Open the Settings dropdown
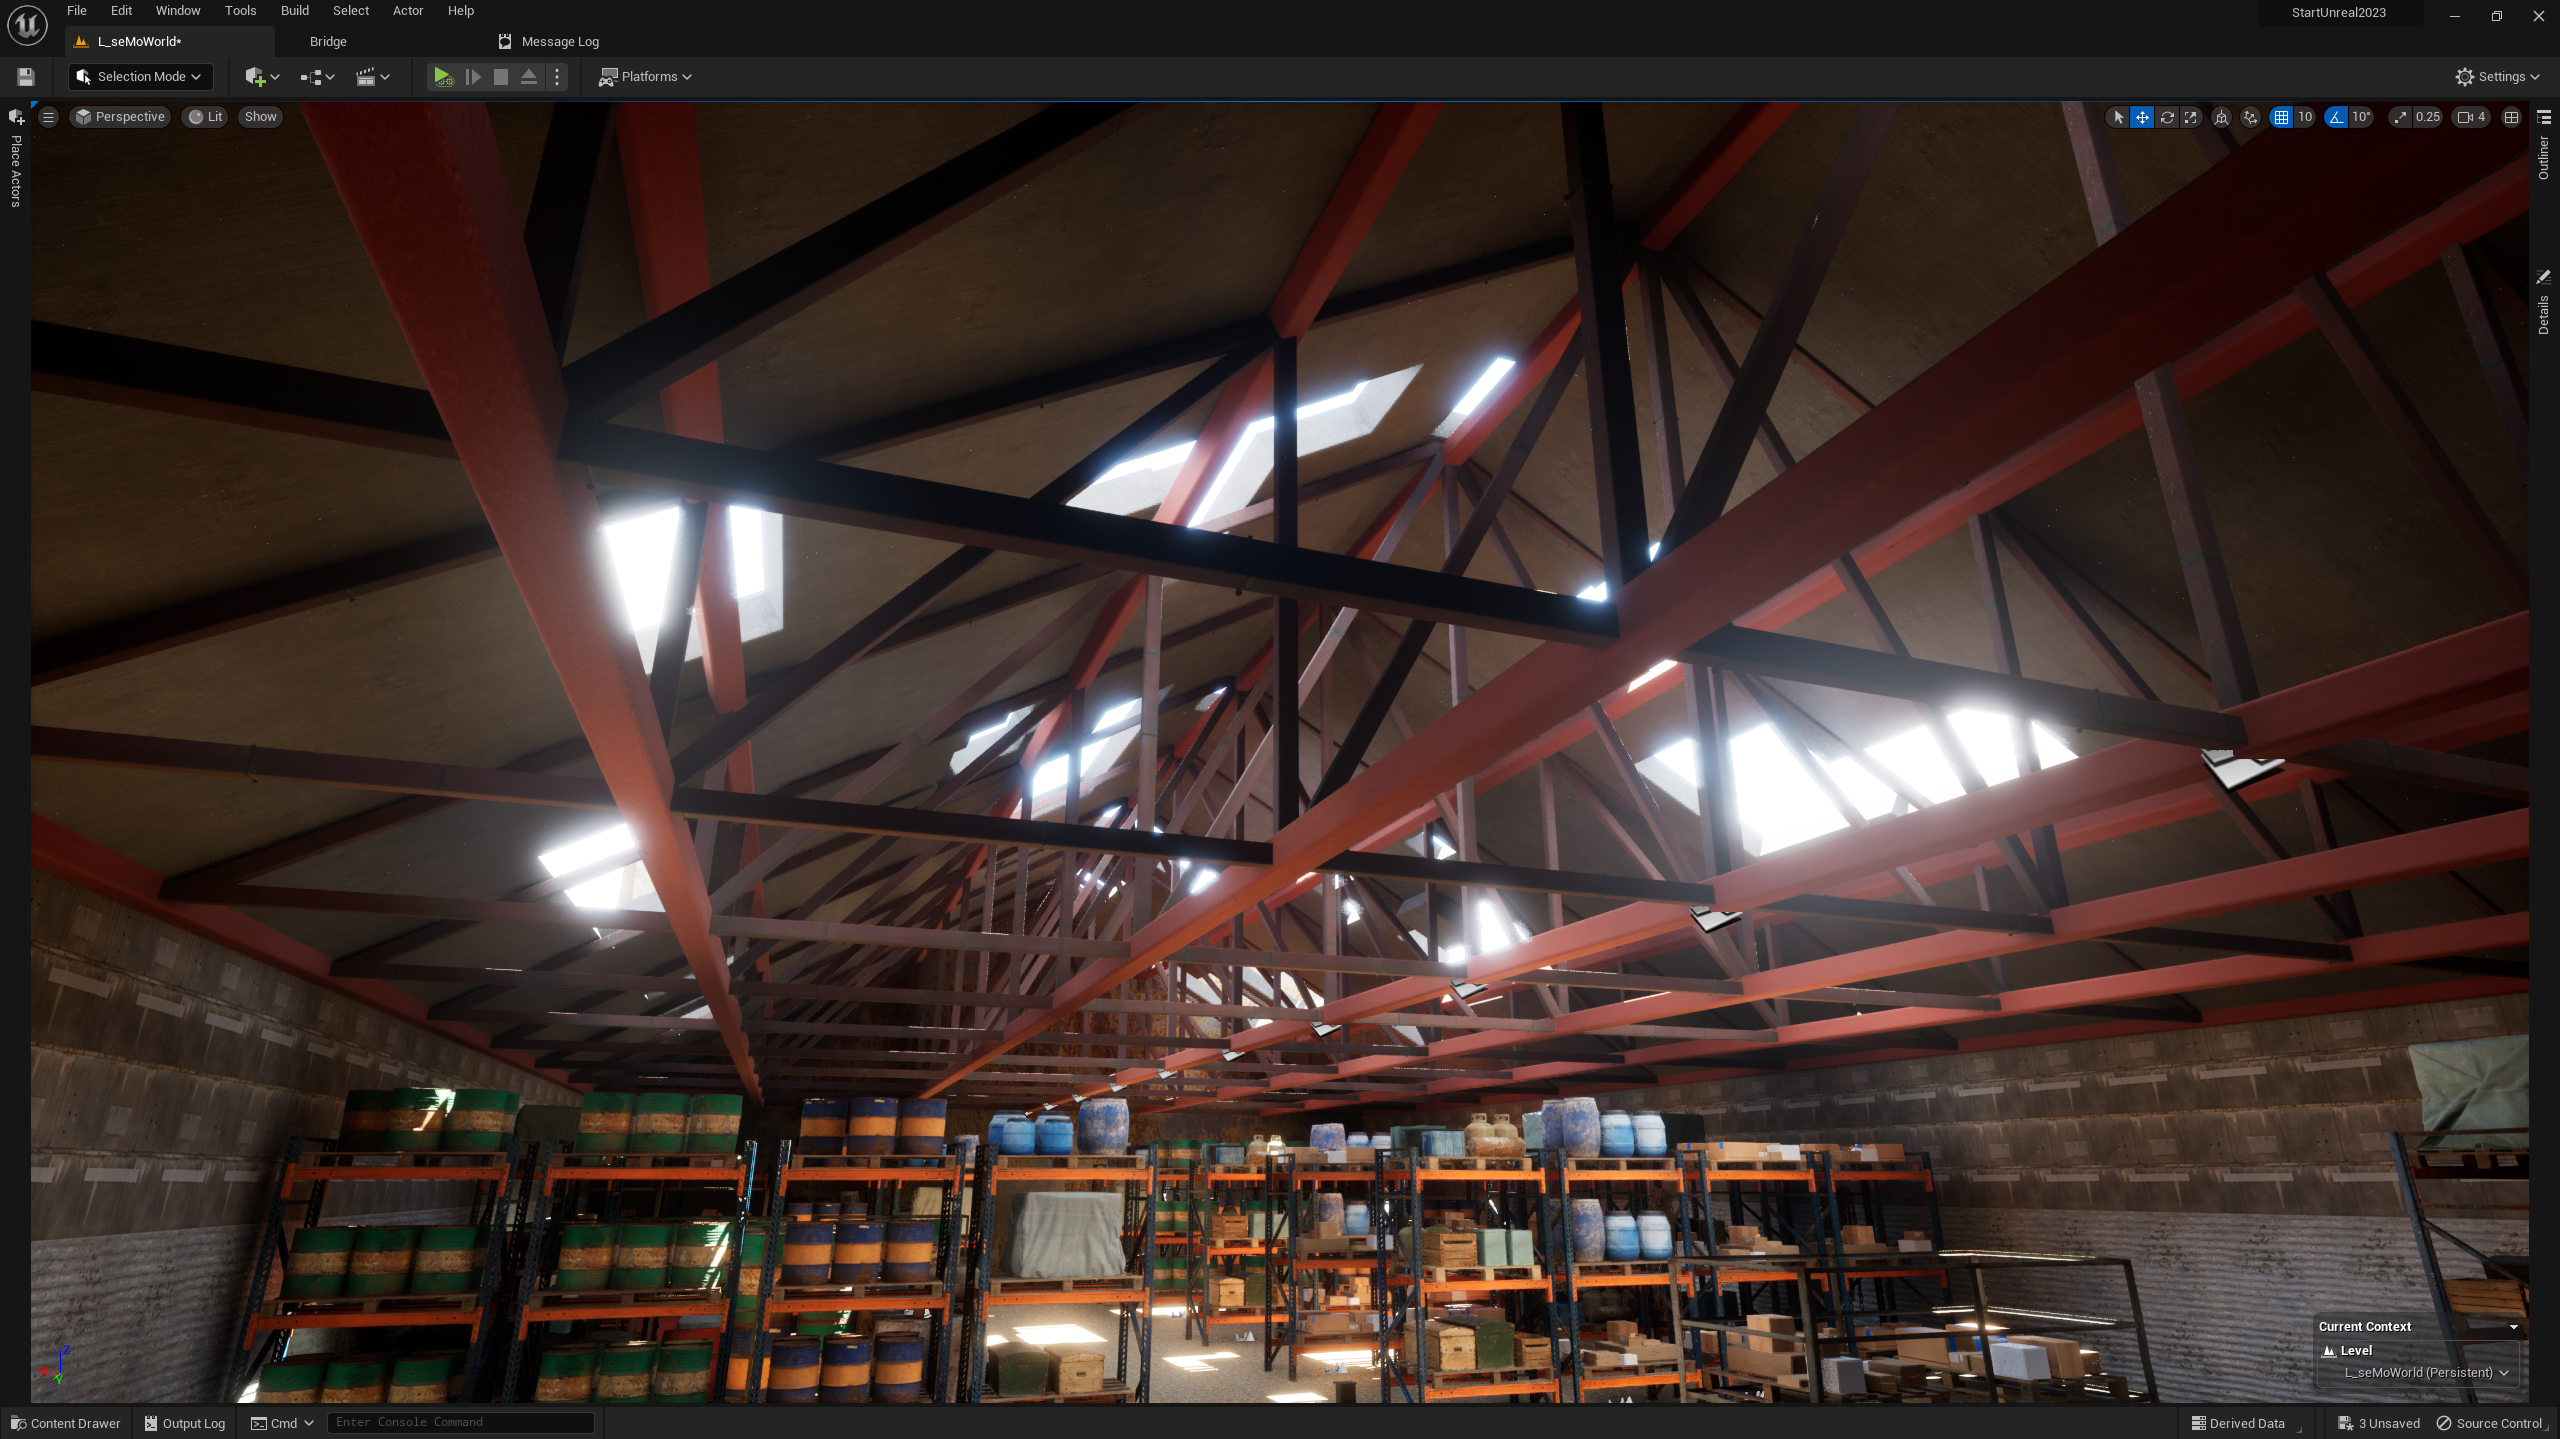Screen dimensions: 2560x1439 (x=2496, y=77)
